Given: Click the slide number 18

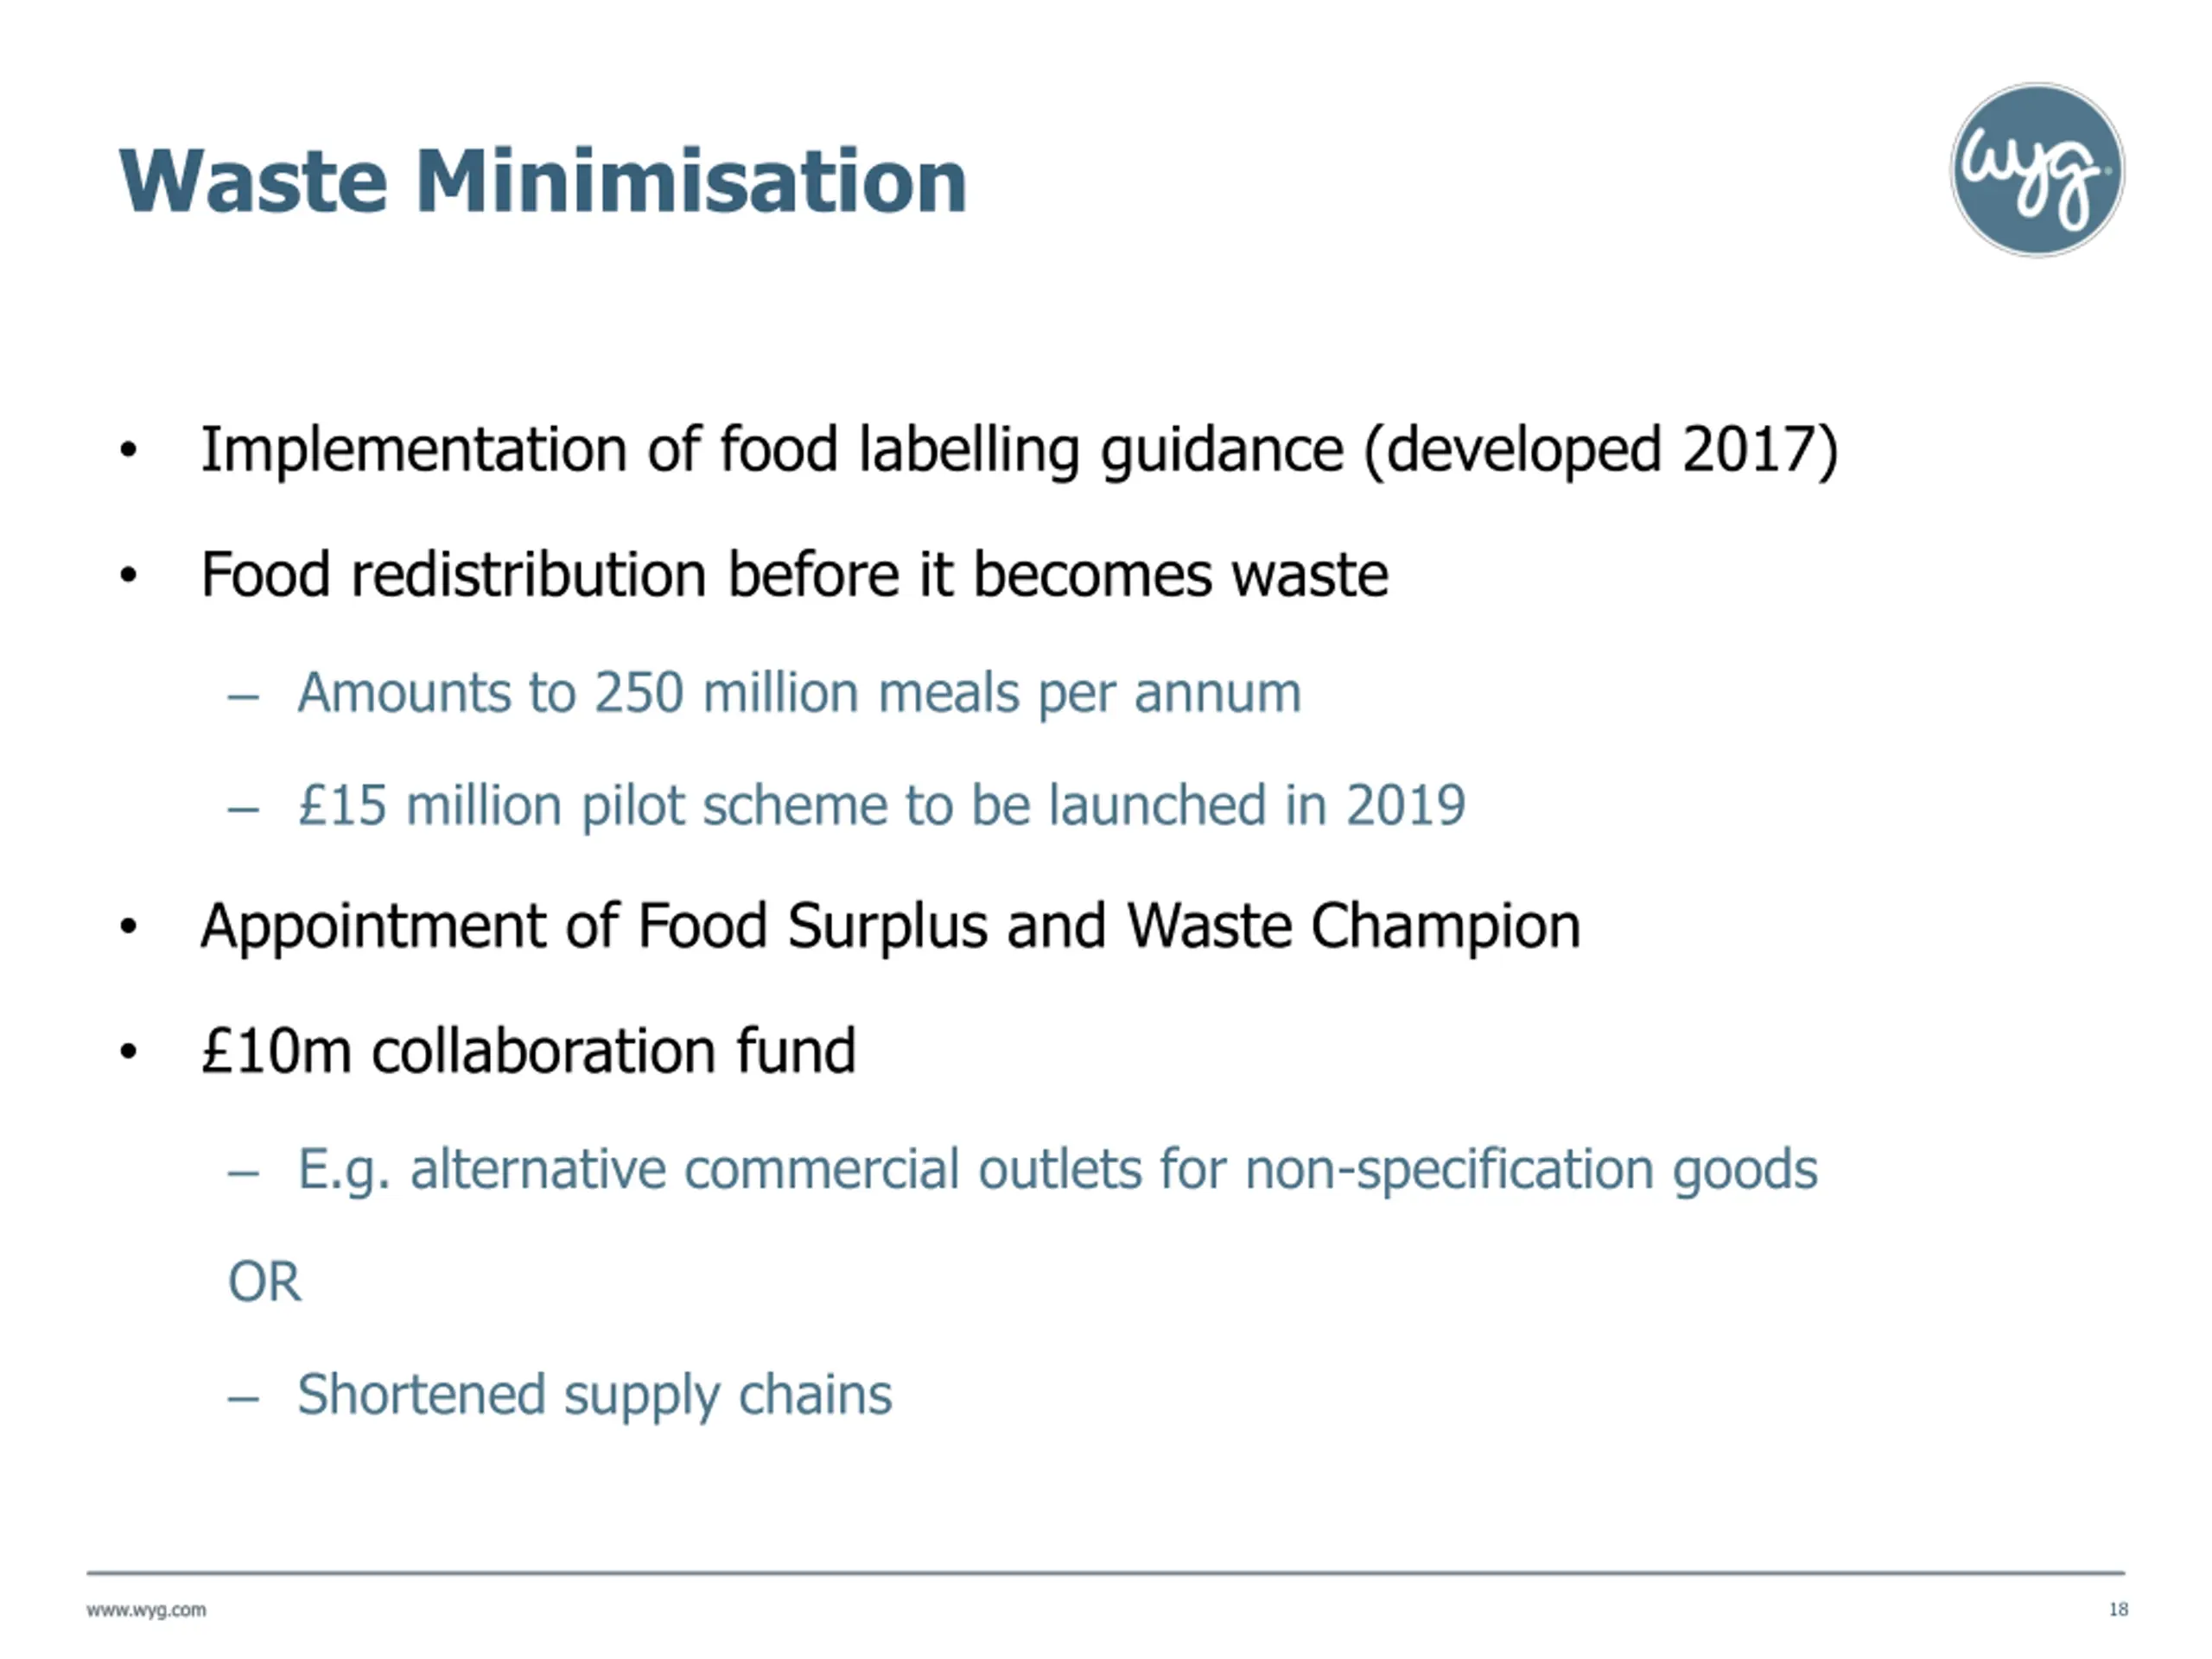Looking at the screenshot, I should [x=2118, y=1609].
